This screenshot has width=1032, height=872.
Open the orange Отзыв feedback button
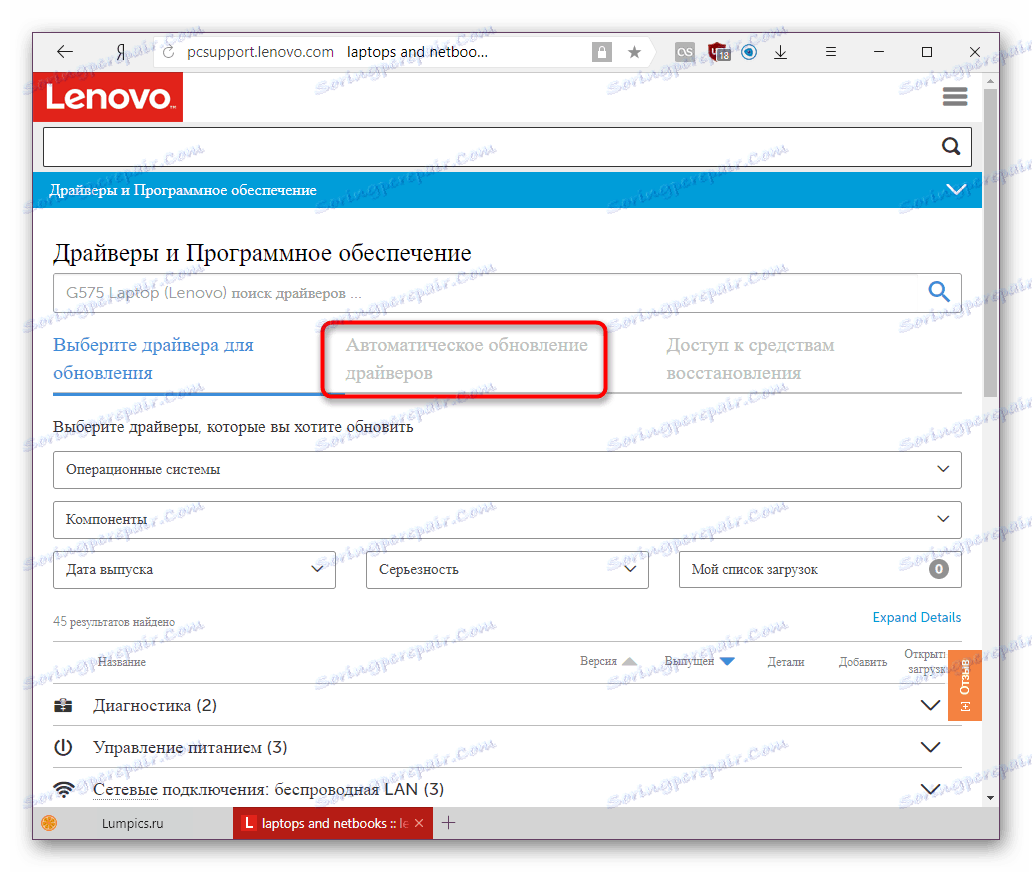964,686
